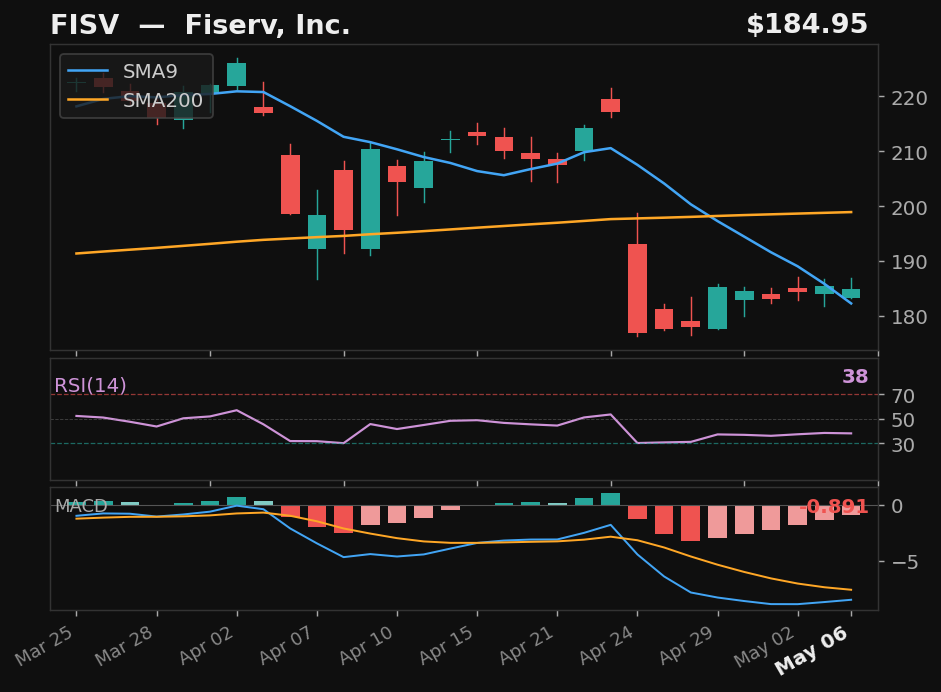The image size is (941, 692).
Task: Click the 0 MACD axis label
Action: 897,506
